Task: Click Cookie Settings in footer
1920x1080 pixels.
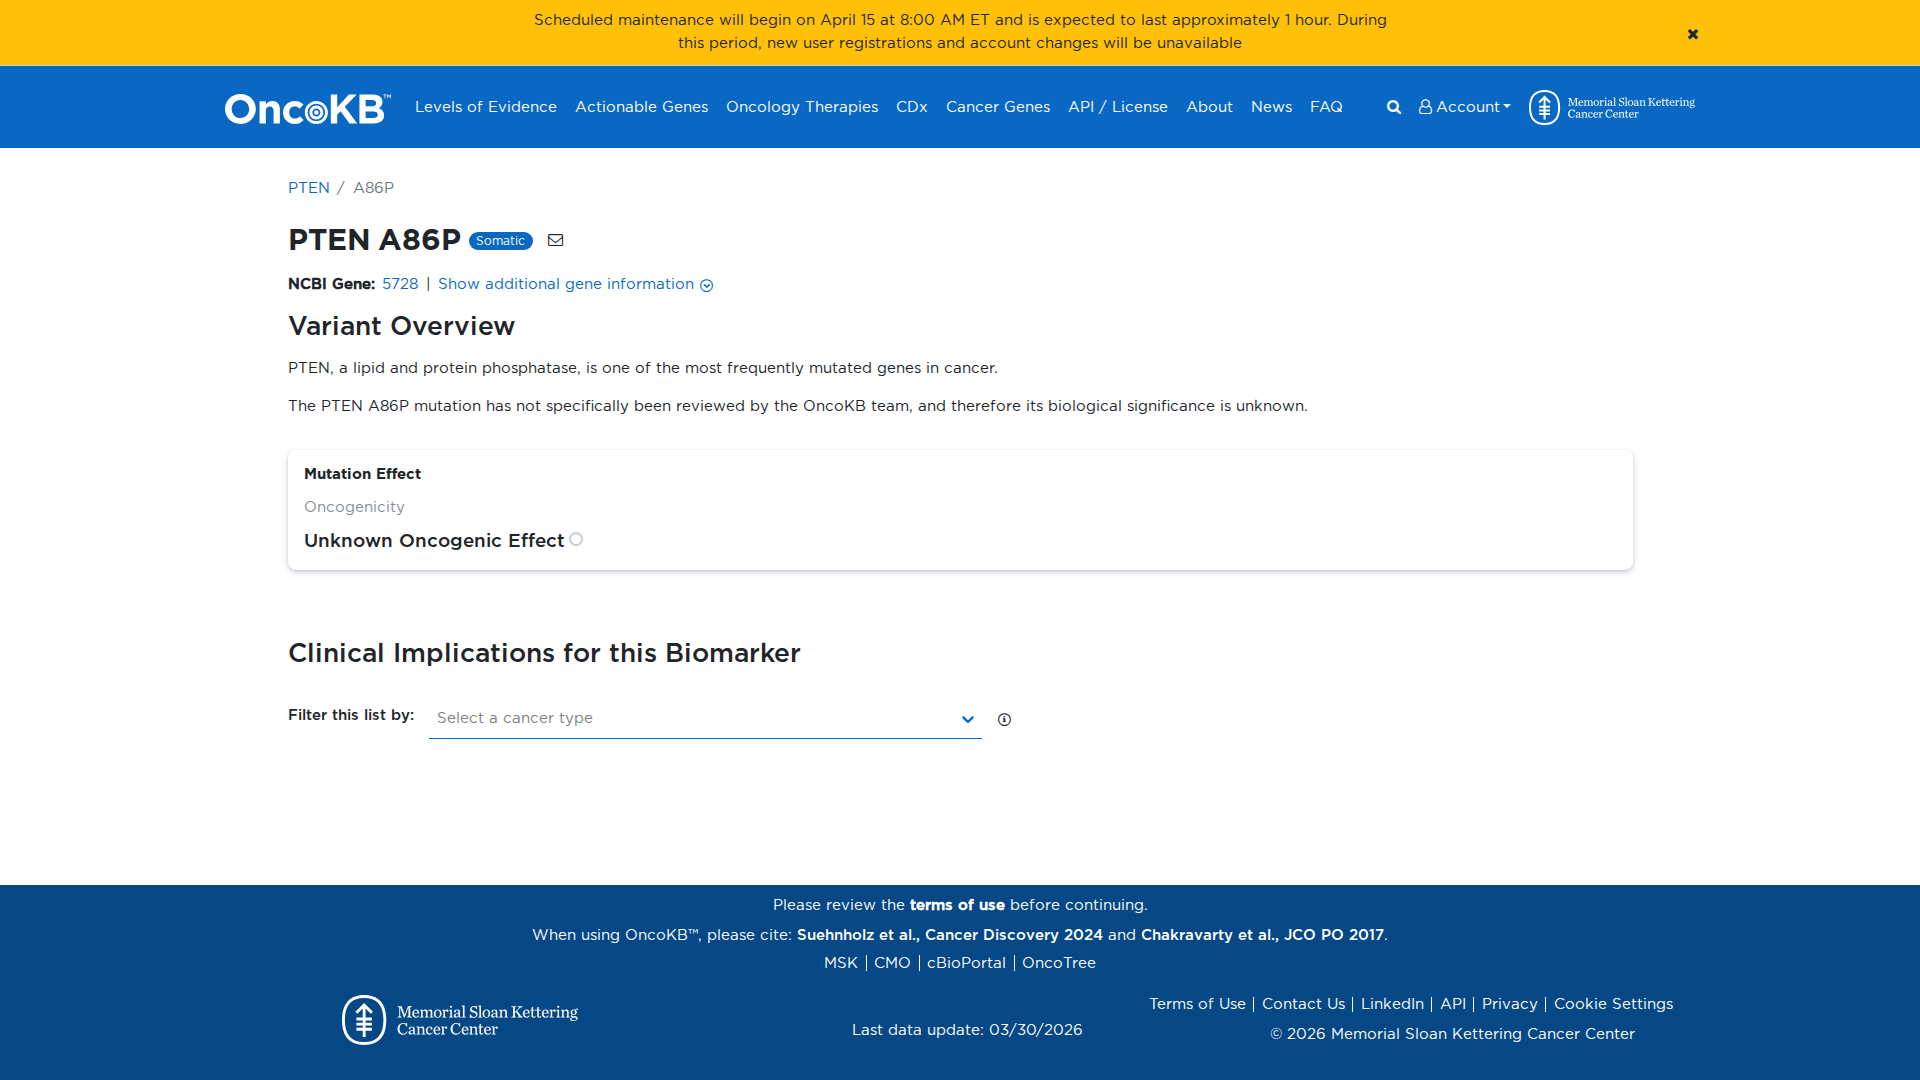Action: (1612, 1004)
